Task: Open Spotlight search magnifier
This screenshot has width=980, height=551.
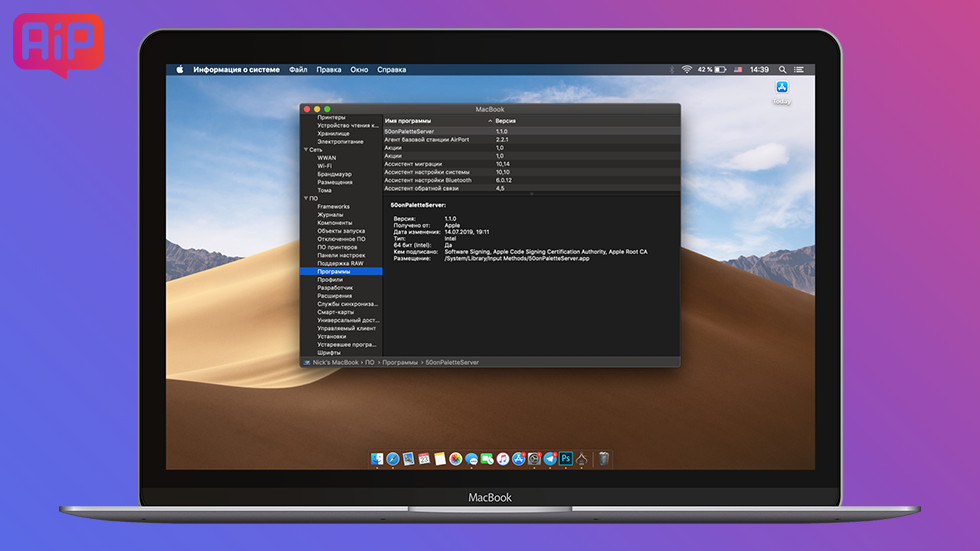Action: click(782, 69)
